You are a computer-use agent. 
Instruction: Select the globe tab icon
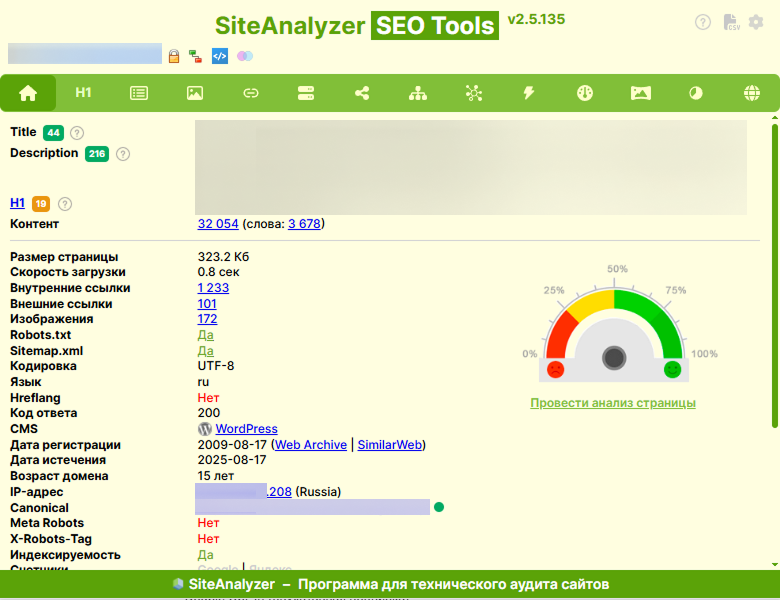click(x=752, y=93)
